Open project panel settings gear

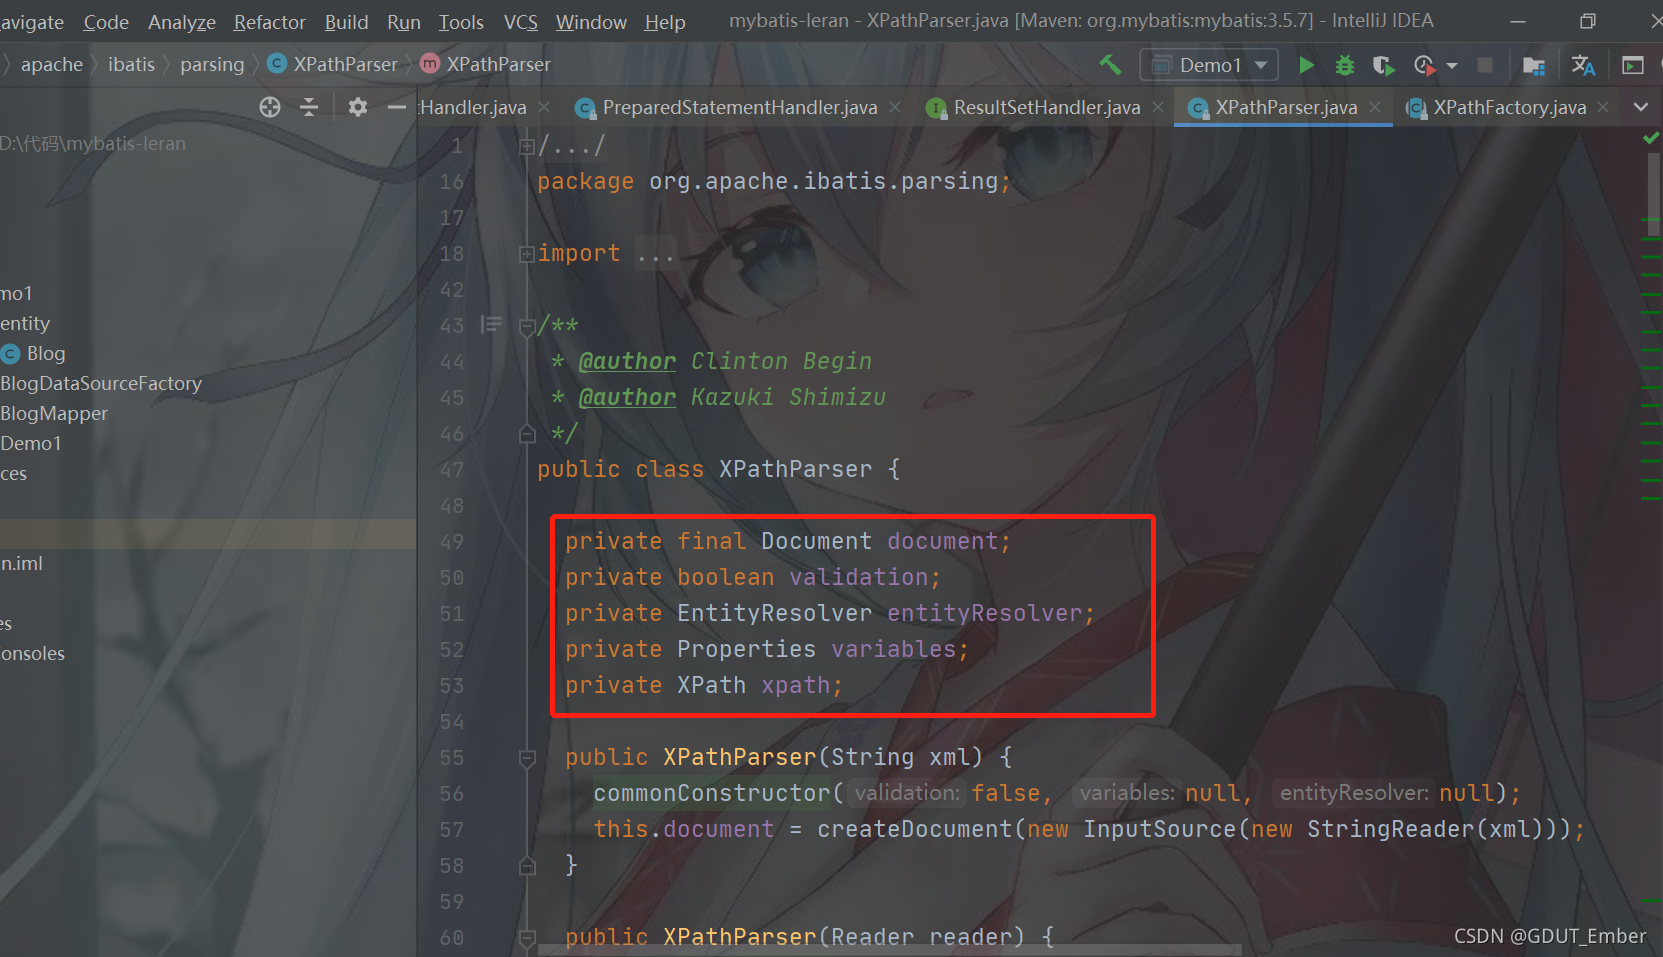click(358, 107)
